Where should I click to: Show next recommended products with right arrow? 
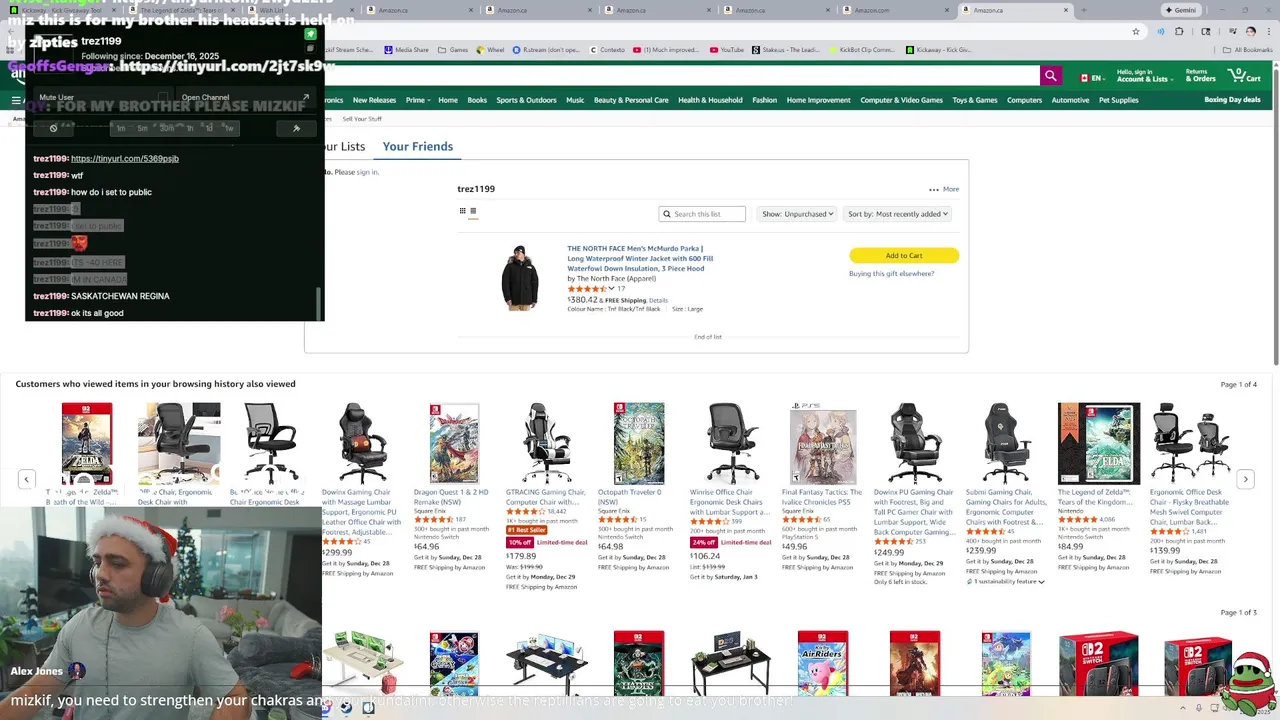coord(1246,479)
